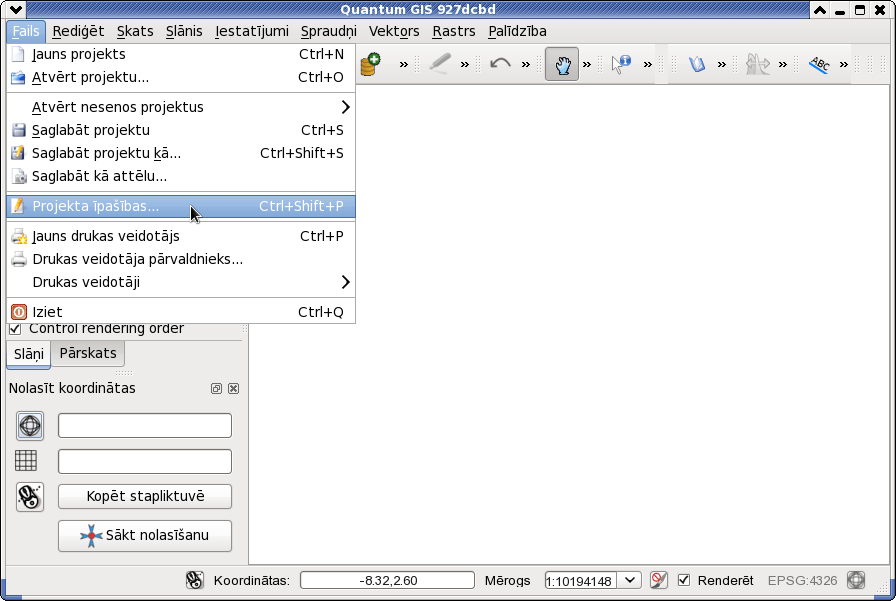896x601 pixels.
Task: Open the Skats menu
Action: [135, 31]
